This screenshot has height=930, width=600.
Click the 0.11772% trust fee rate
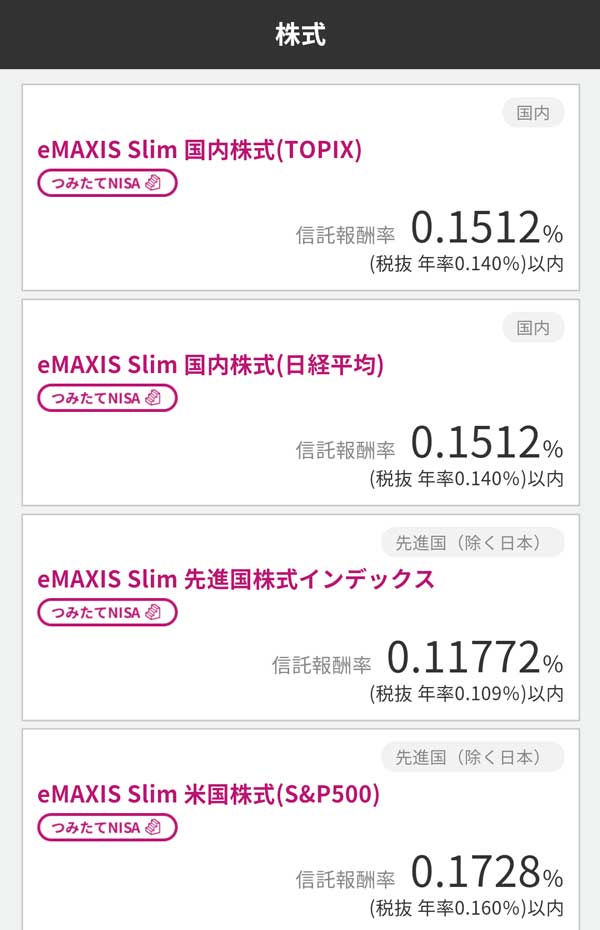point(474,659)
